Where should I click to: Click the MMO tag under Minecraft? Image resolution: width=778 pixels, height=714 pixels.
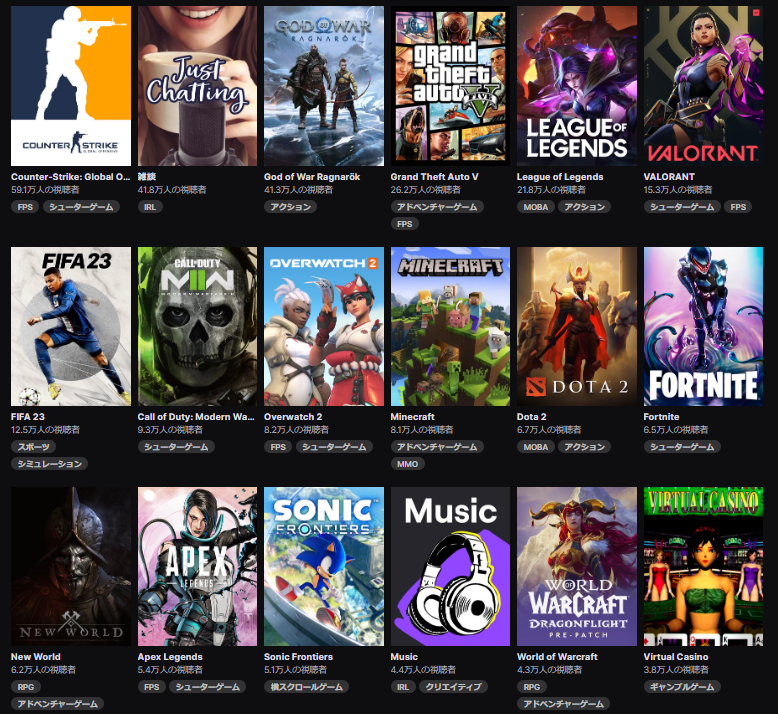click(x=408, y=464)
